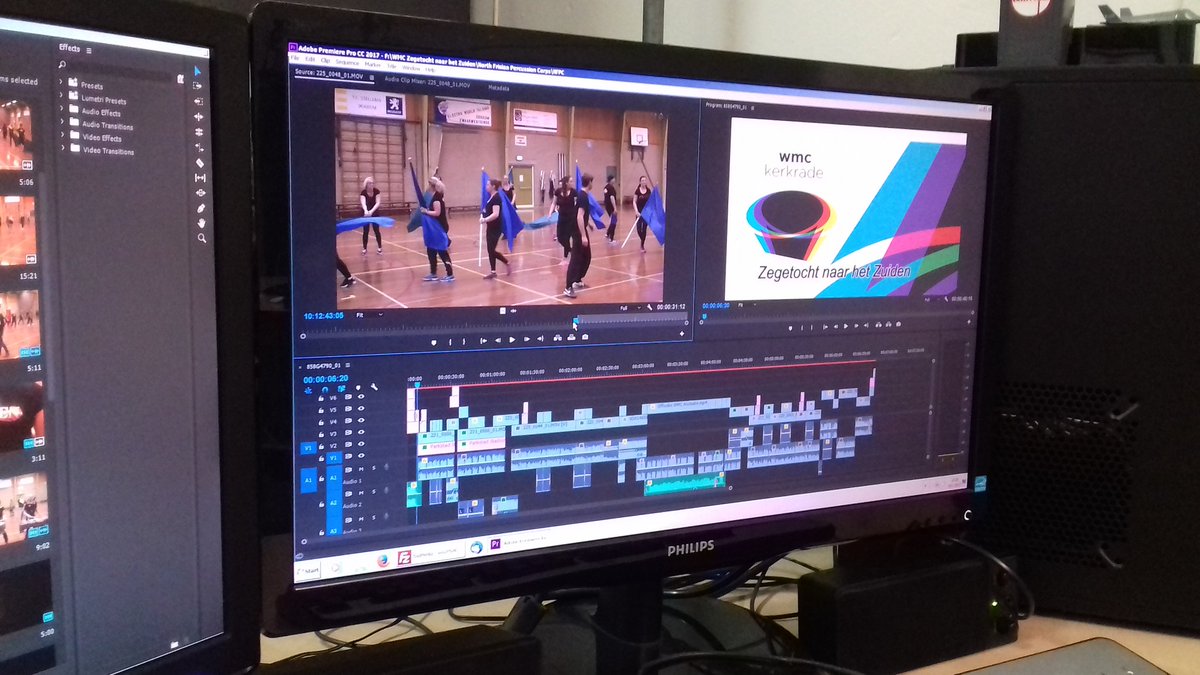The width and height of the screenshot is (1200, 675).
Task: Toggle eye visibility for track V3
Action: pos(361,432)
